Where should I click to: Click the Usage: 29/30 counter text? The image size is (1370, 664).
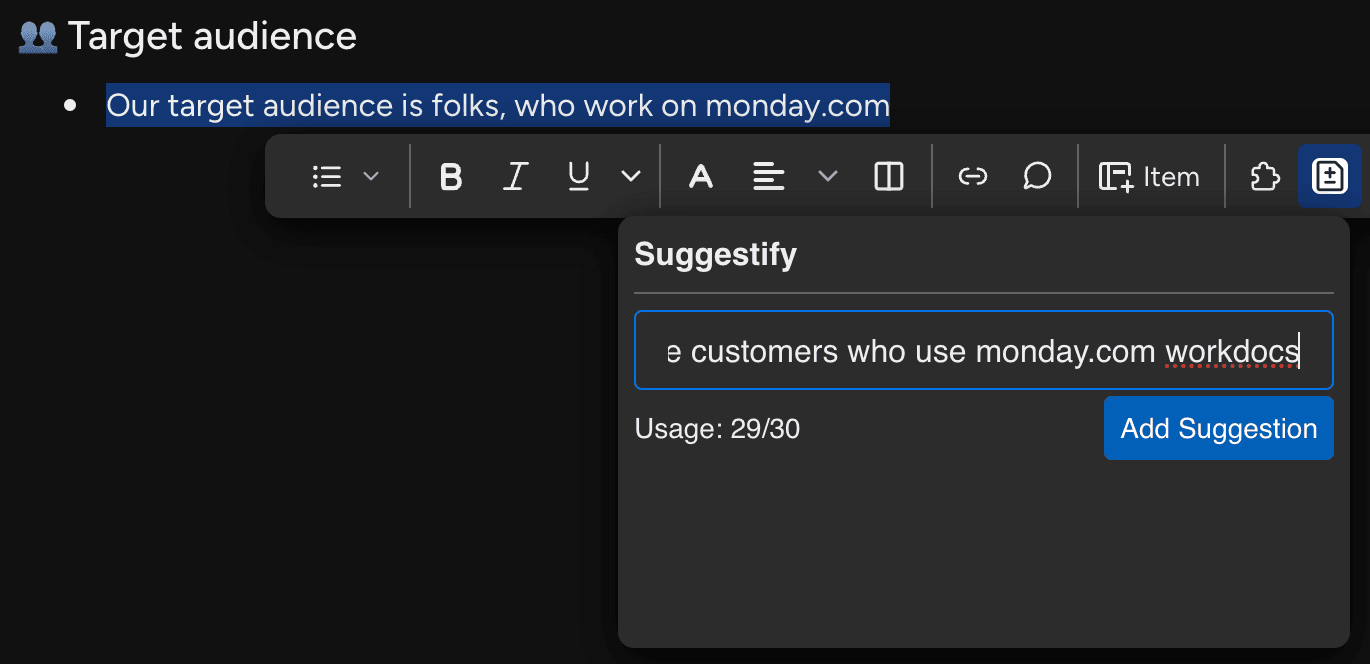click(717, 429)
